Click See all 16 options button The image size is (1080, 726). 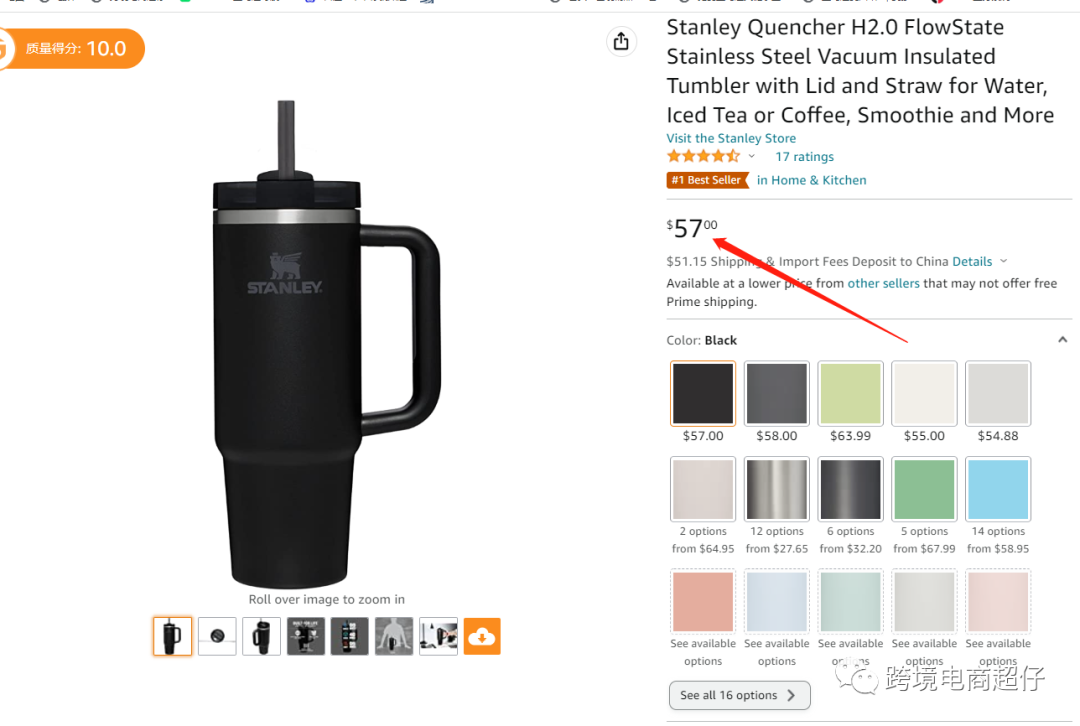pyautogui.click(x=739, y=695)
